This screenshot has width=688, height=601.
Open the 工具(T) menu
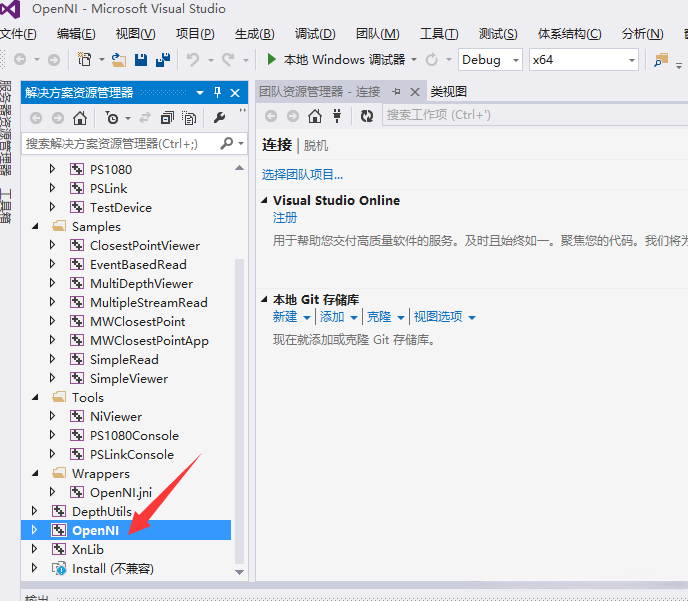439,34
